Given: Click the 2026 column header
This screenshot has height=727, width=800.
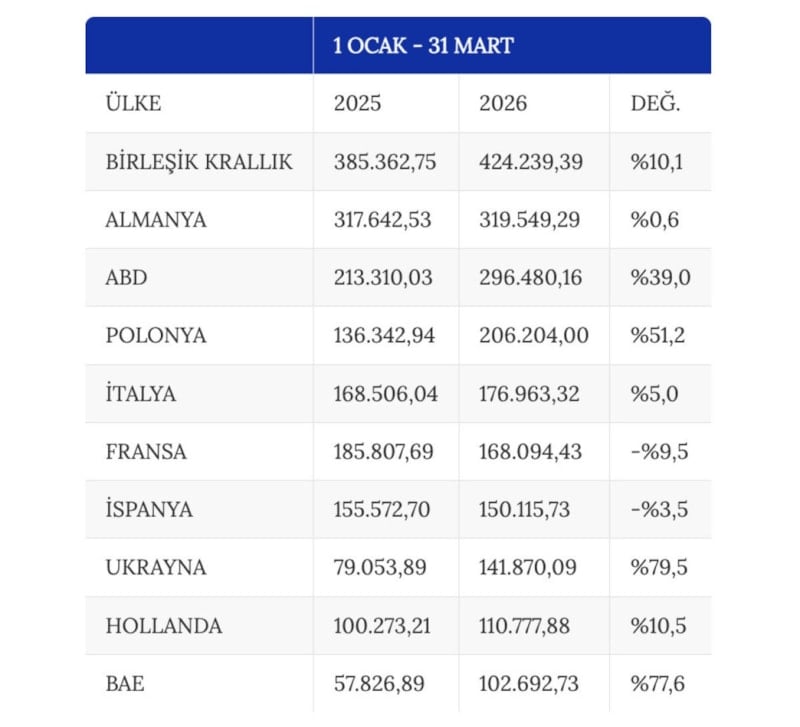Looking at the screenshot, I should pyautogui.click(x=504, y=104).
